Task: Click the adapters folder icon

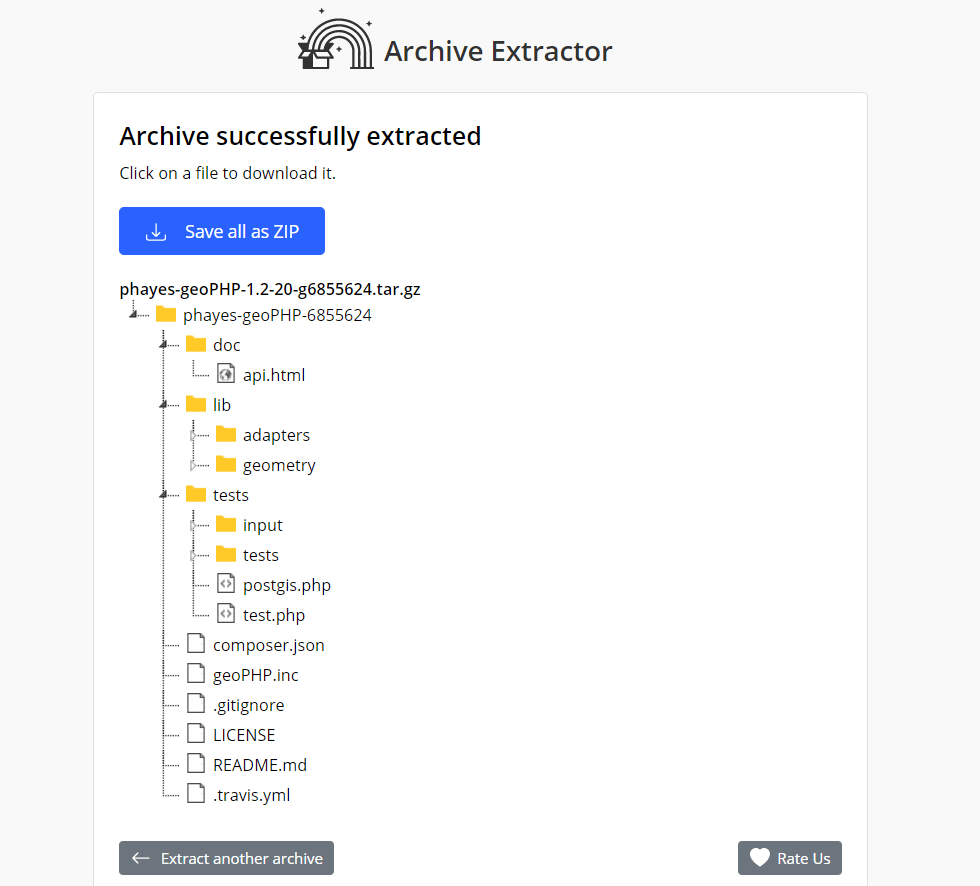Action: click(226, 435)
